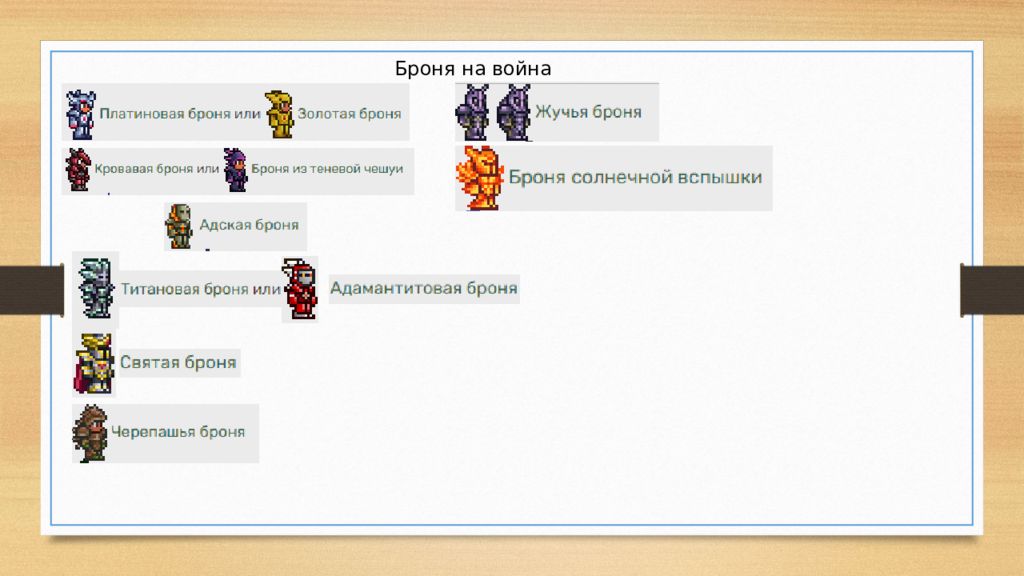The width and height of the screenshot is (1024, 576).
Task: Click the slide title 'Броня на война'
Action: (x=473, y=69)
